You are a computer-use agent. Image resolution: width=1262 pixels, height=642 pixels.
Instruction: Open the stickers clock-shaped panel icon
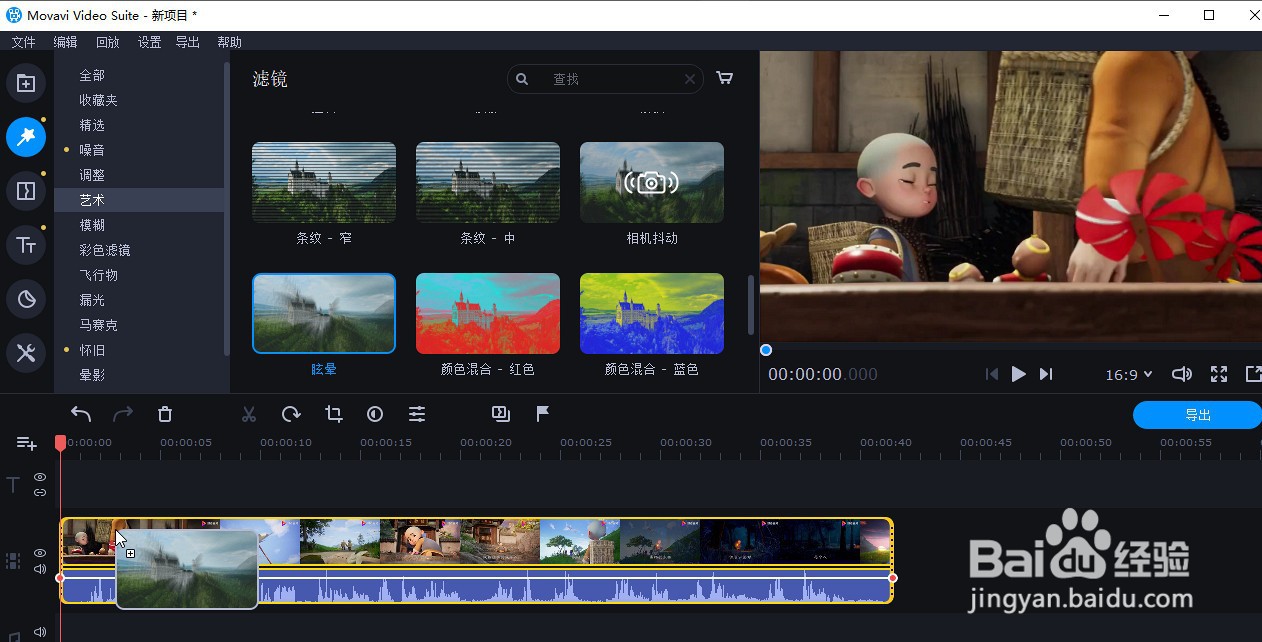(26, 299)
